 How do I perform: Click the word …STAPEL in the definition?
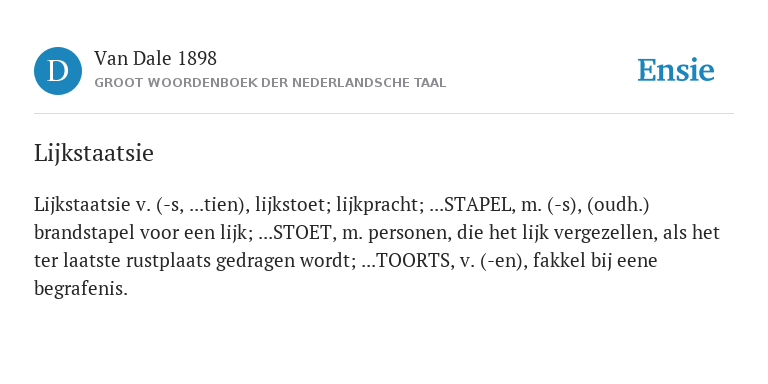pyautogui.click(x=471, y=205)
